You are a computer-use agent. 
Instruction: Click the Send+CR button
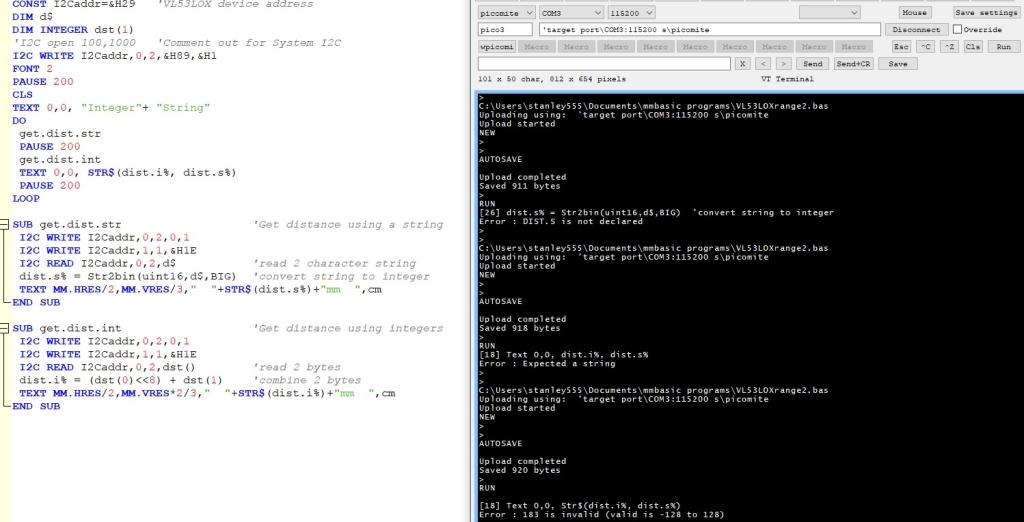point(855,64)
